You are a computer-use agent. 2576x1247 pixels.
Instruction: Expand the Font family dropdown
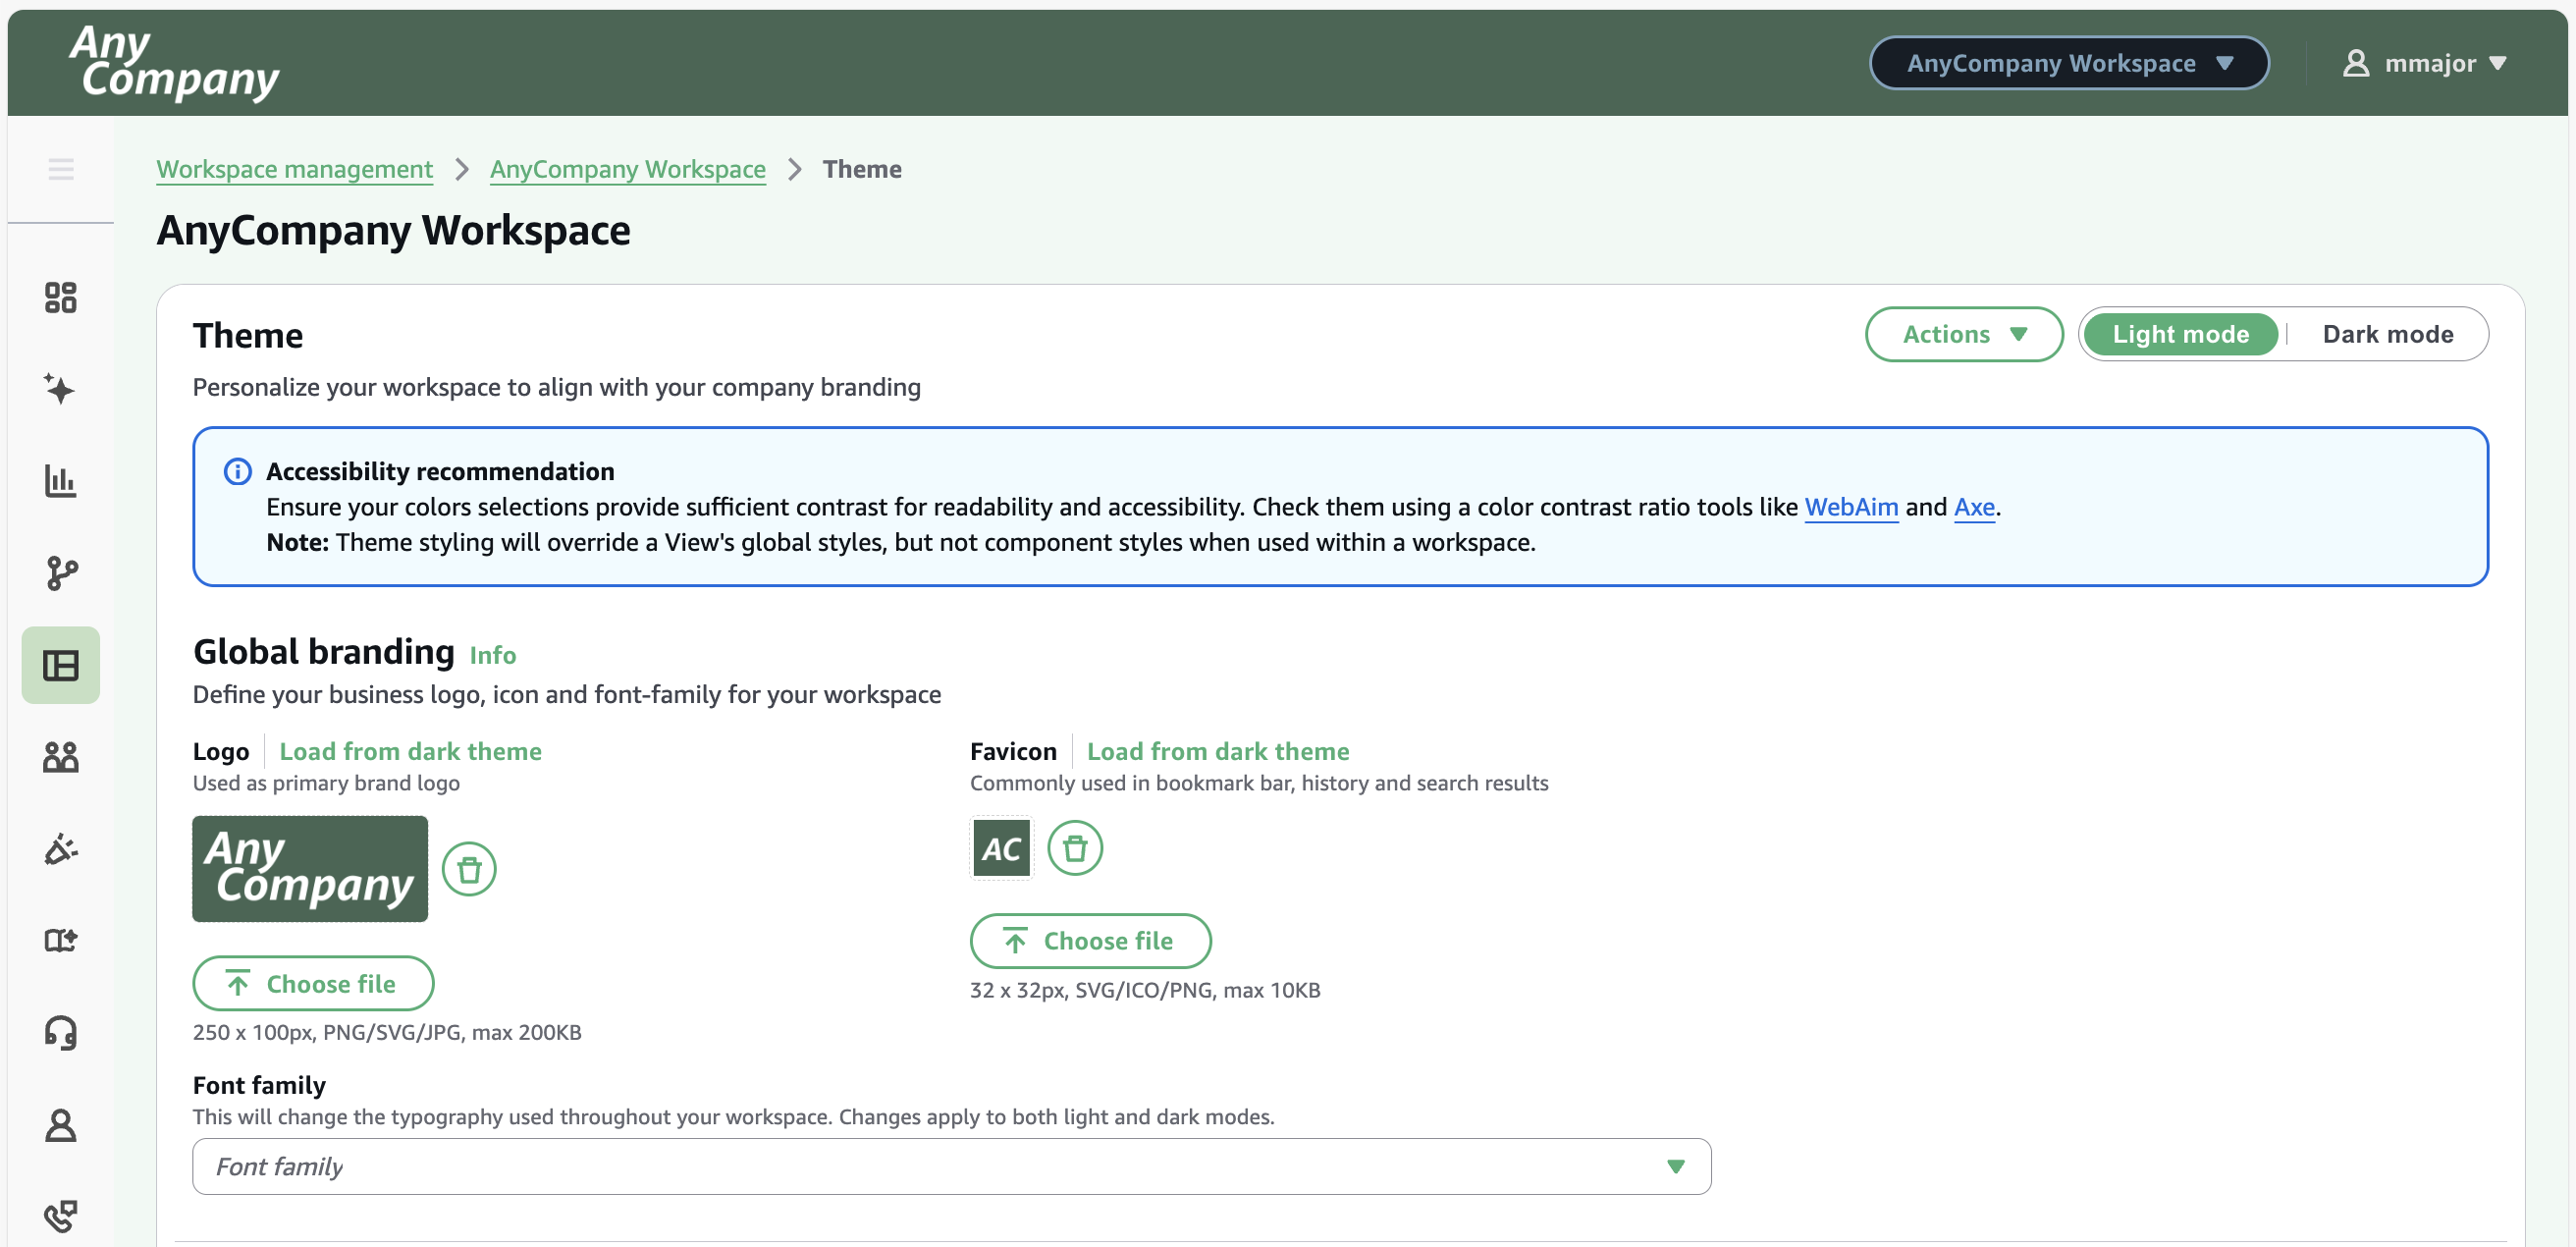point(1671,1166)
